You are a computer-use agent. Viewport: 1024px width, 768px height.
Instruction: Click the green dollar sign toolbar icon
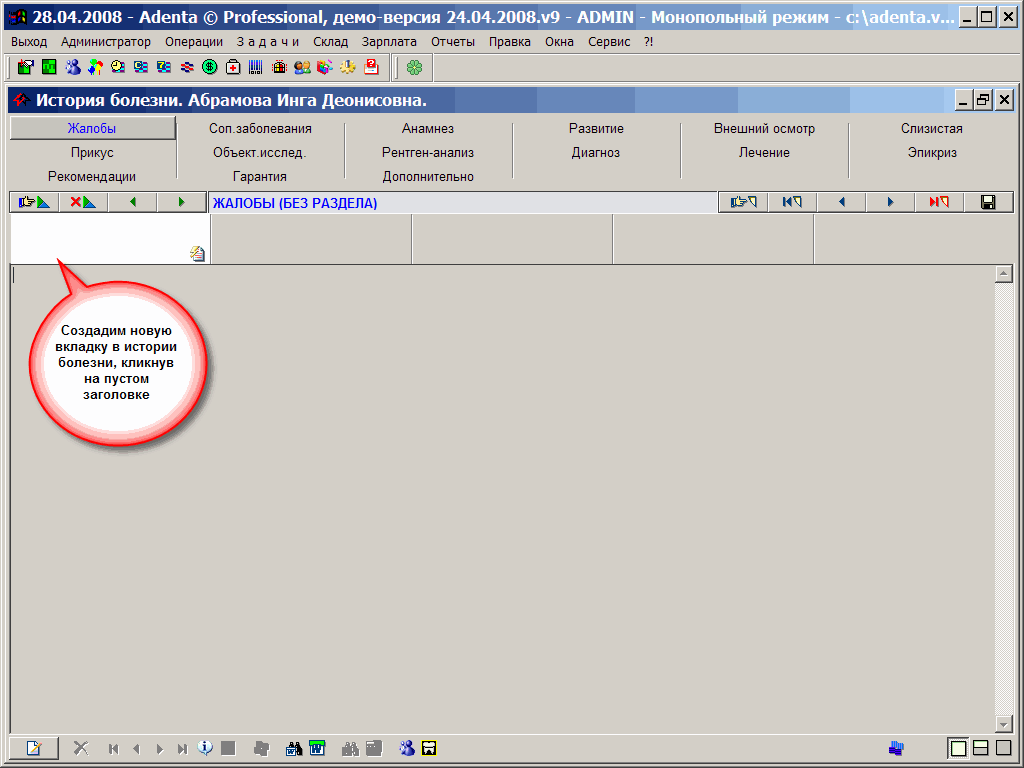point(209,67)
